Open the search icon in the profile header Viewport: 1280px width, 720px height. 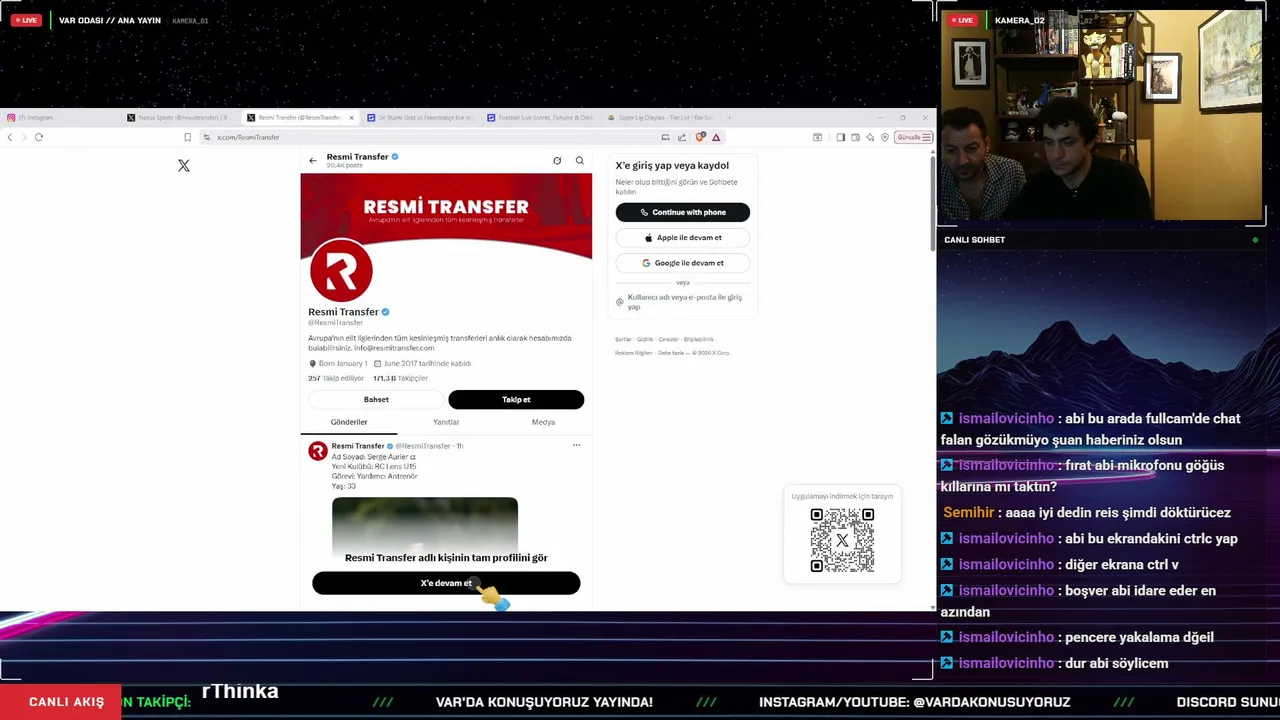click(579, 160)
